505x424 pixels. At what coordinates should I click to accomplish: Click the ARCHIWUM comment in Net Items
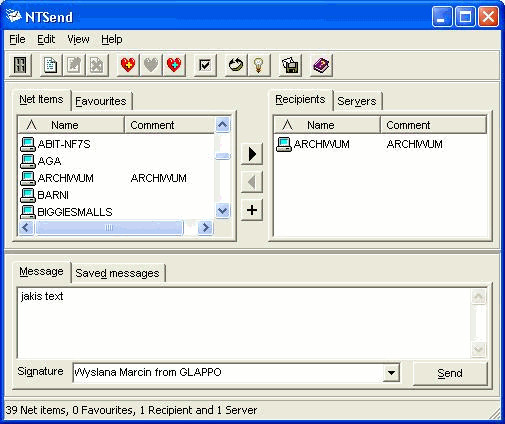tap(158, 178)
